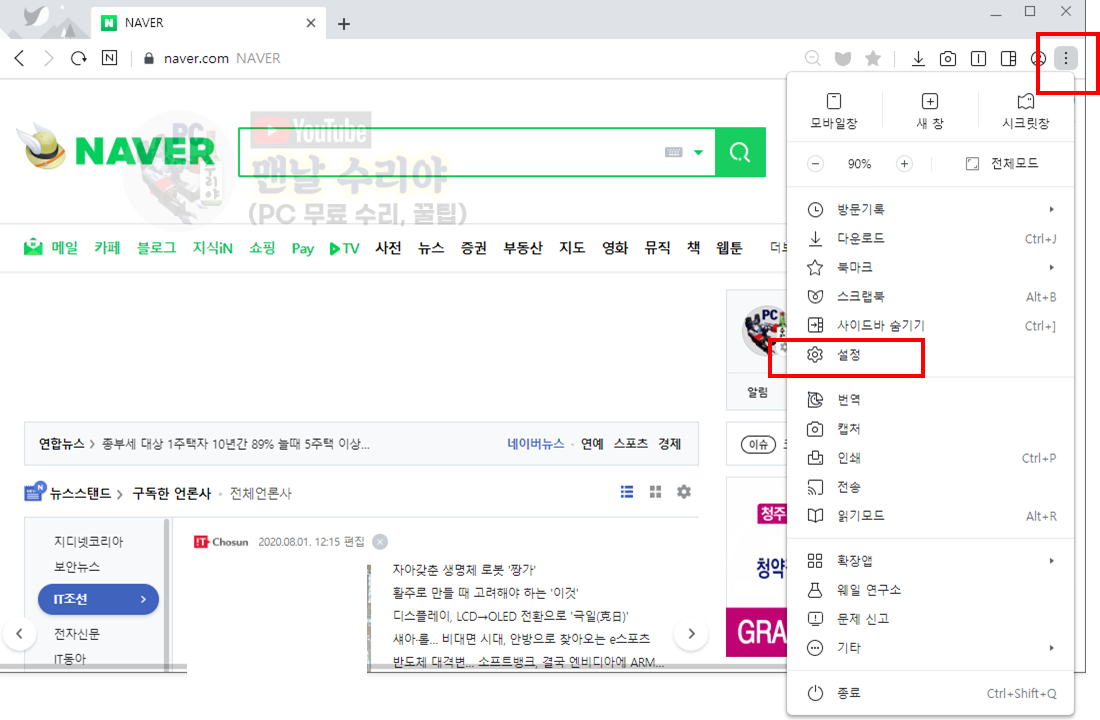Screen dimensions: 1100x720
Task: Increase zoom with the plus button
Action: (904, 164)
